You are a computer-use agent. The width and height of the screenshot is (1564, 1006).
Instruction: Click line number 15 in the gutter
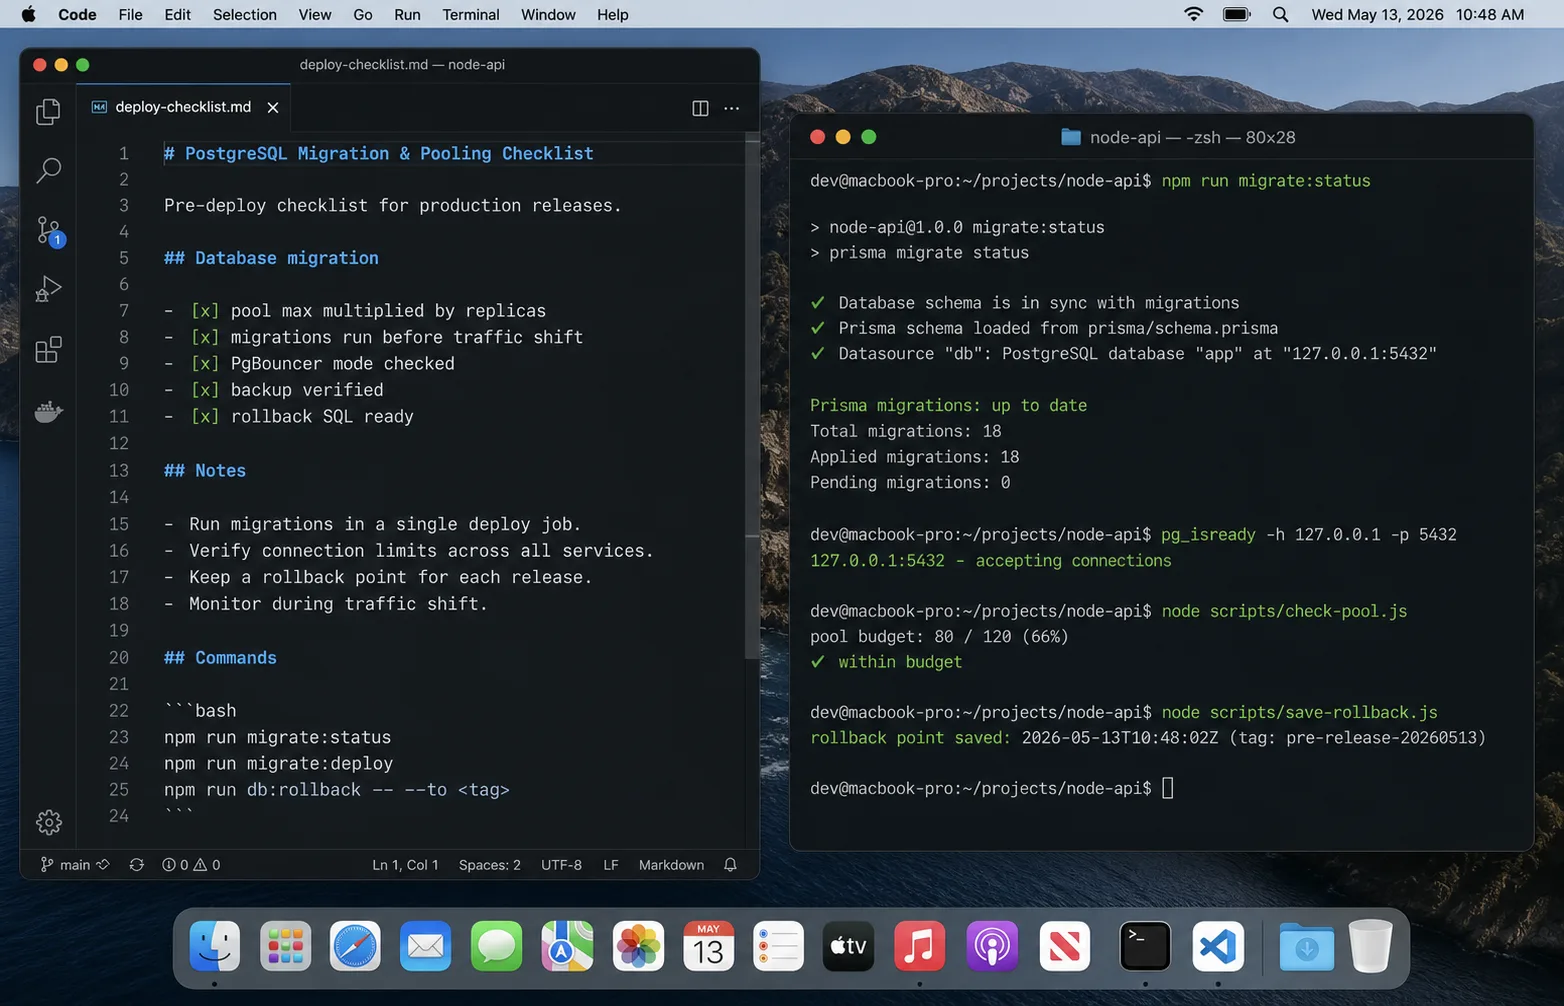tap(119, 524)
